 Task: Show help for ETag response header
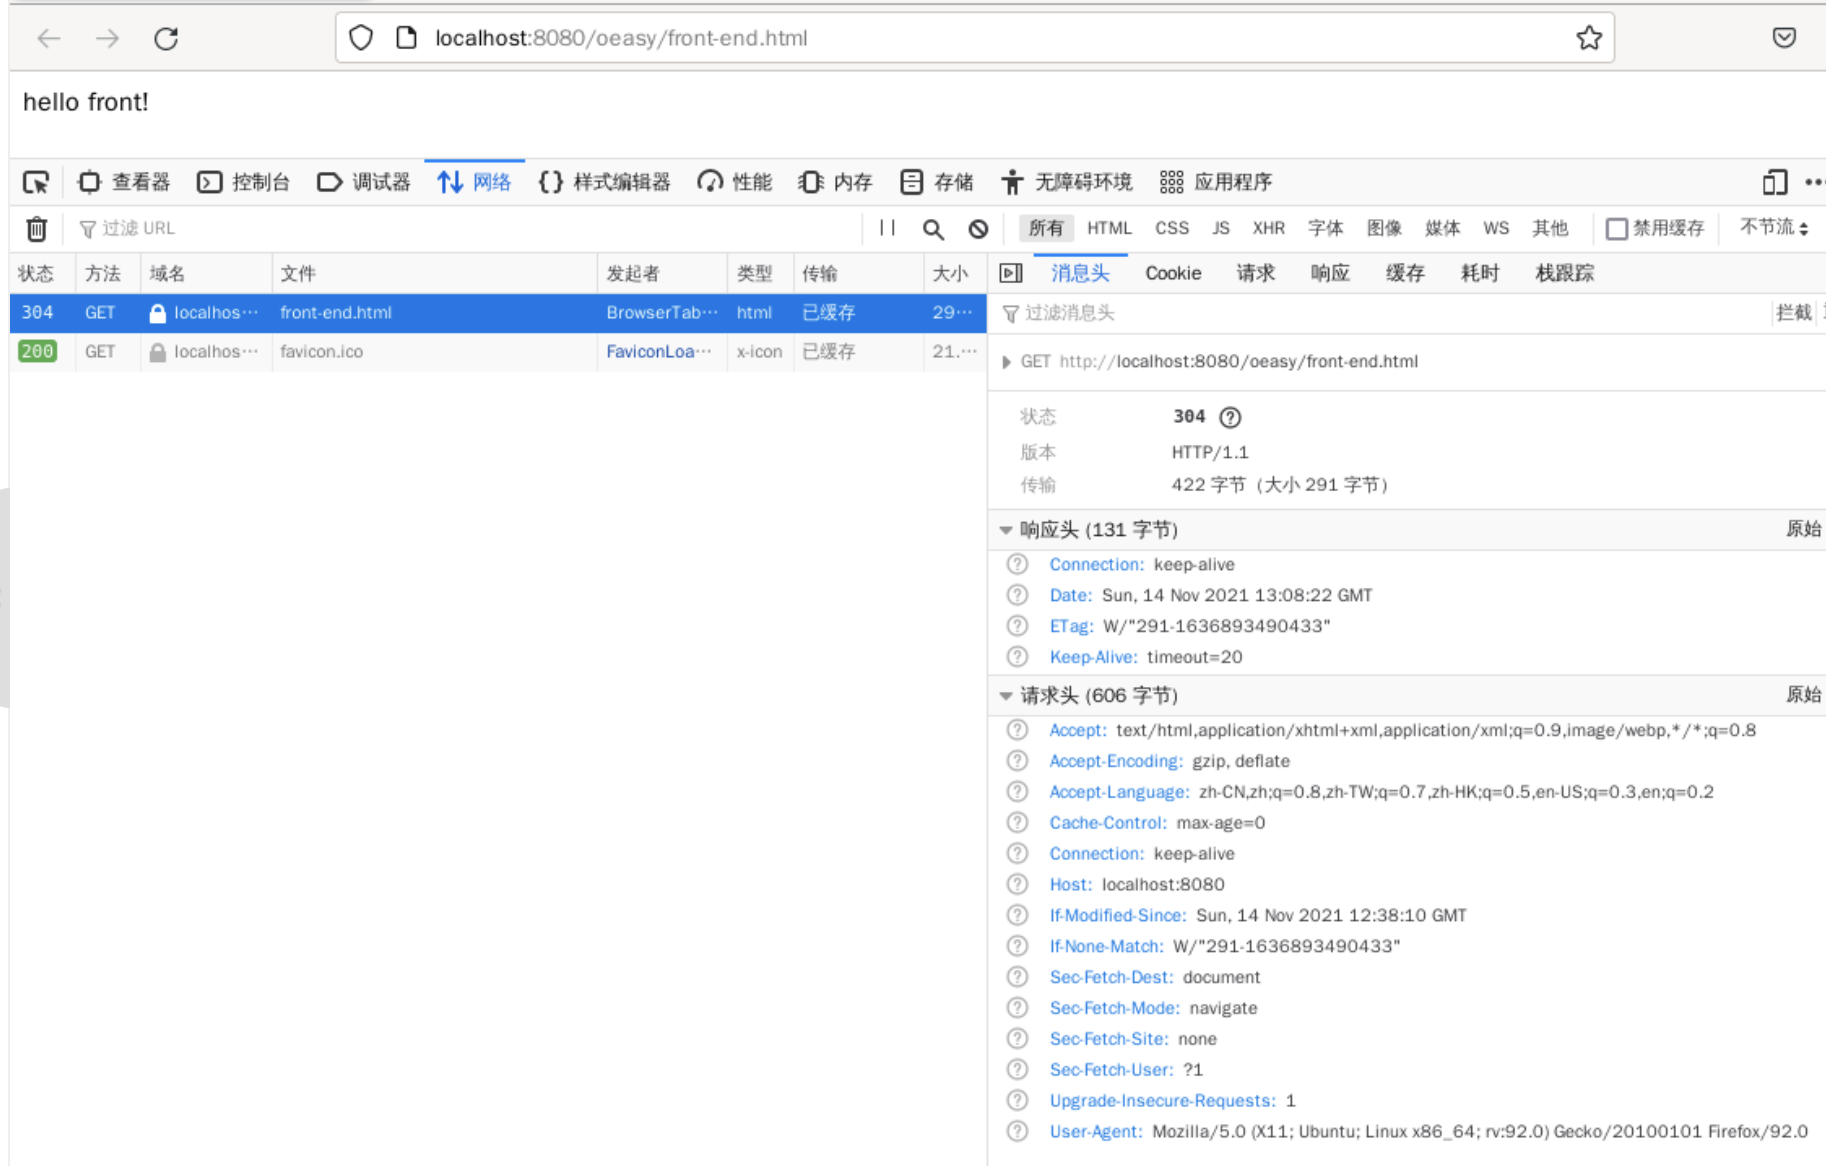click(1017, 626)
